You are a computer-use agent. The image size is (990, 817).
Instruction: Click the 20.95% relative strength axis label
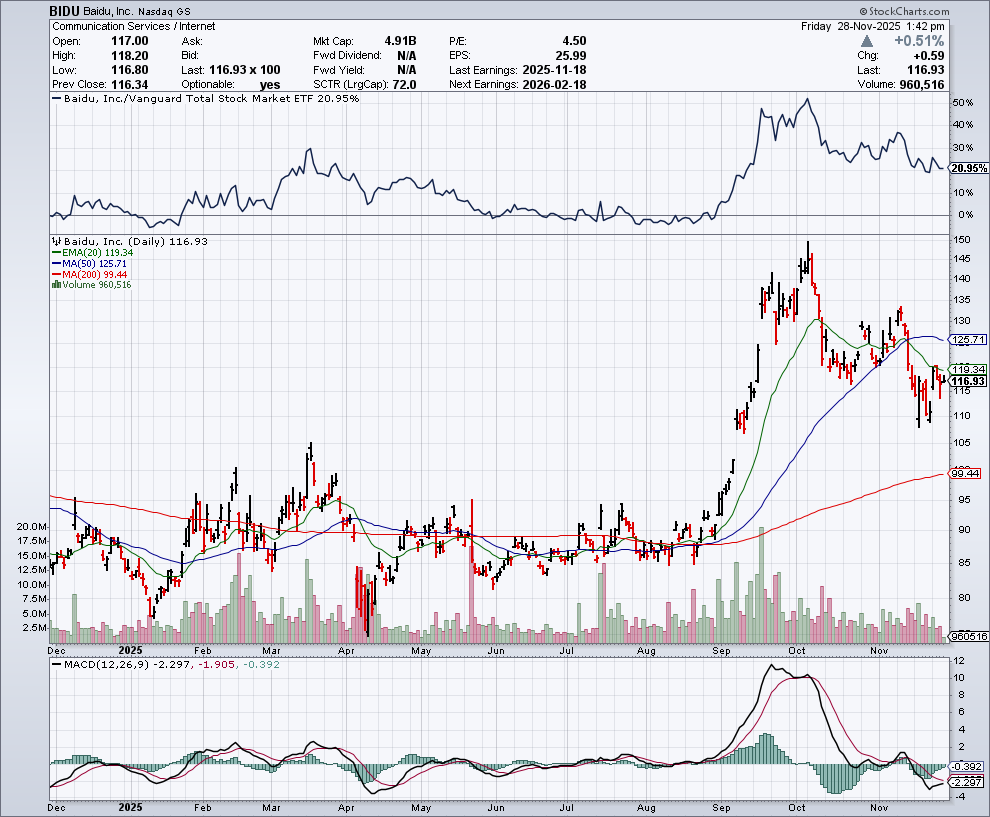[968, 169]
